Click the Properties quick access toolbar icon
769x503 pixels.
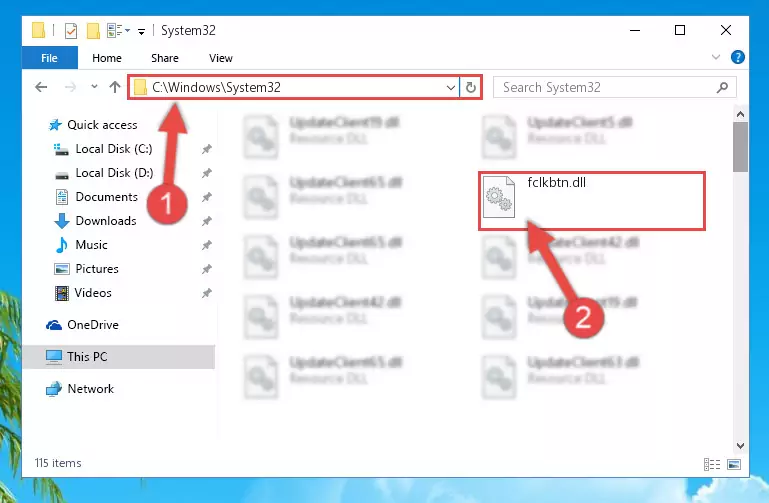71,31
